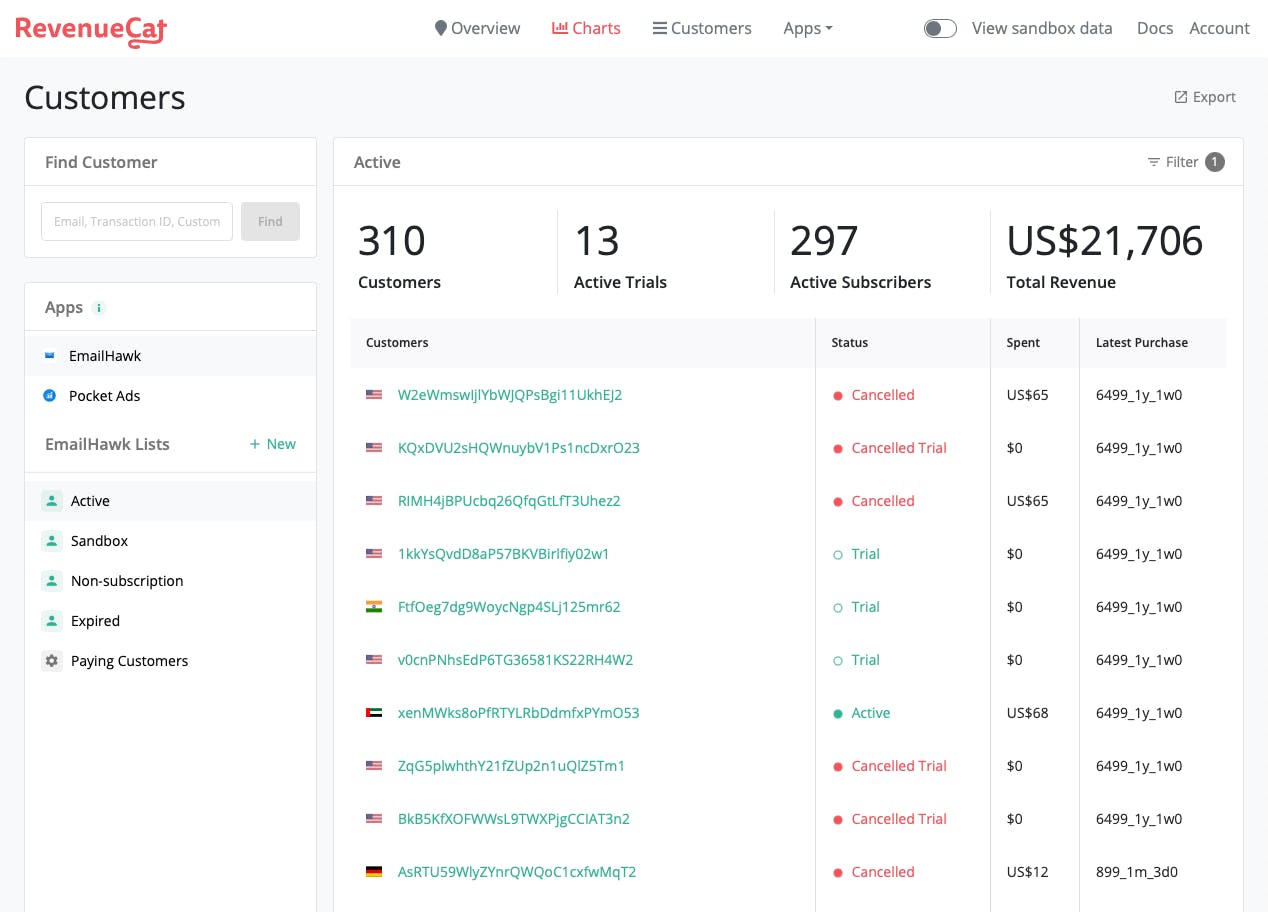This screenshot has width=1268, height=912.
Task: Select the Pocket Ads app icon
Action: [x=50, y=396]
